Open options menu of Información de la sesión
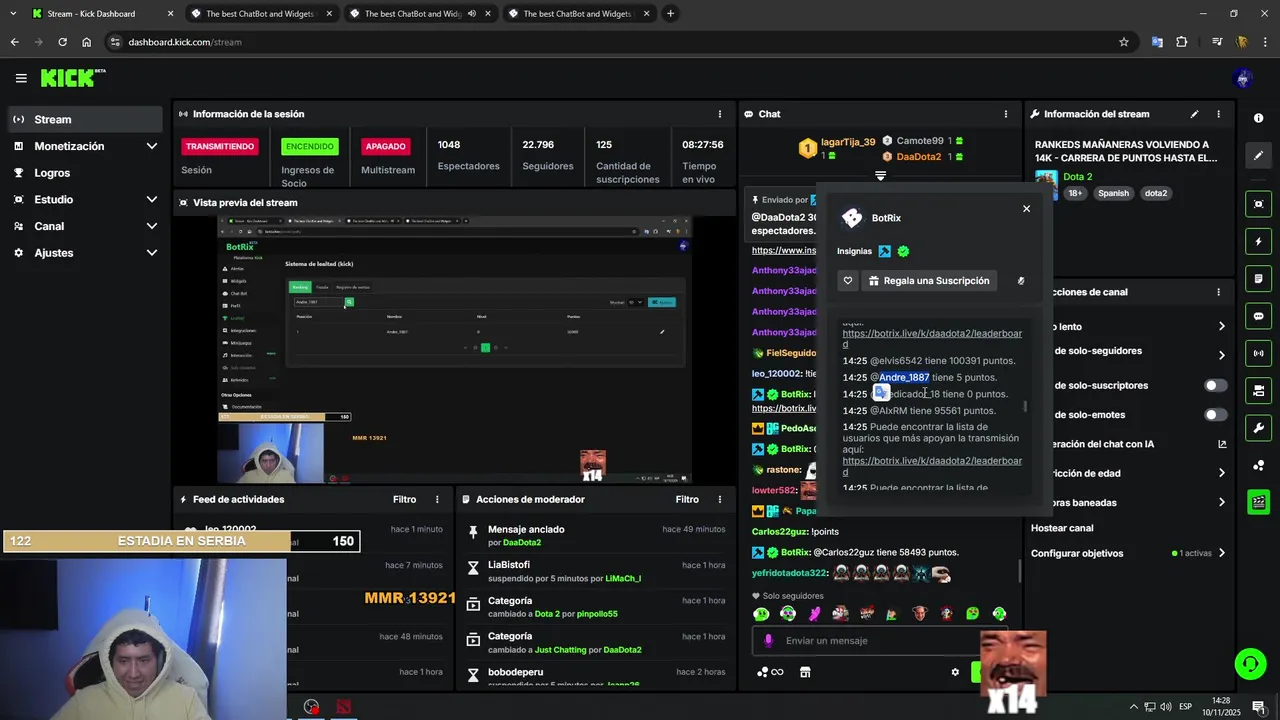 tap(720, 114)
